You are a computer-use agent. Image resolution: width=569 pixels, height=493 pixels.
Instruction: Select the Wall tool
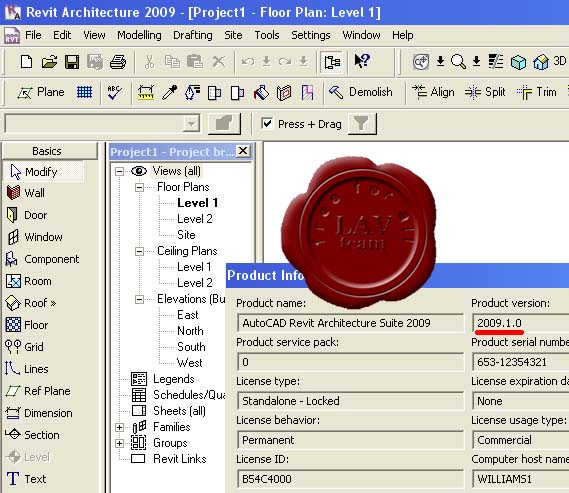[25, 193]
